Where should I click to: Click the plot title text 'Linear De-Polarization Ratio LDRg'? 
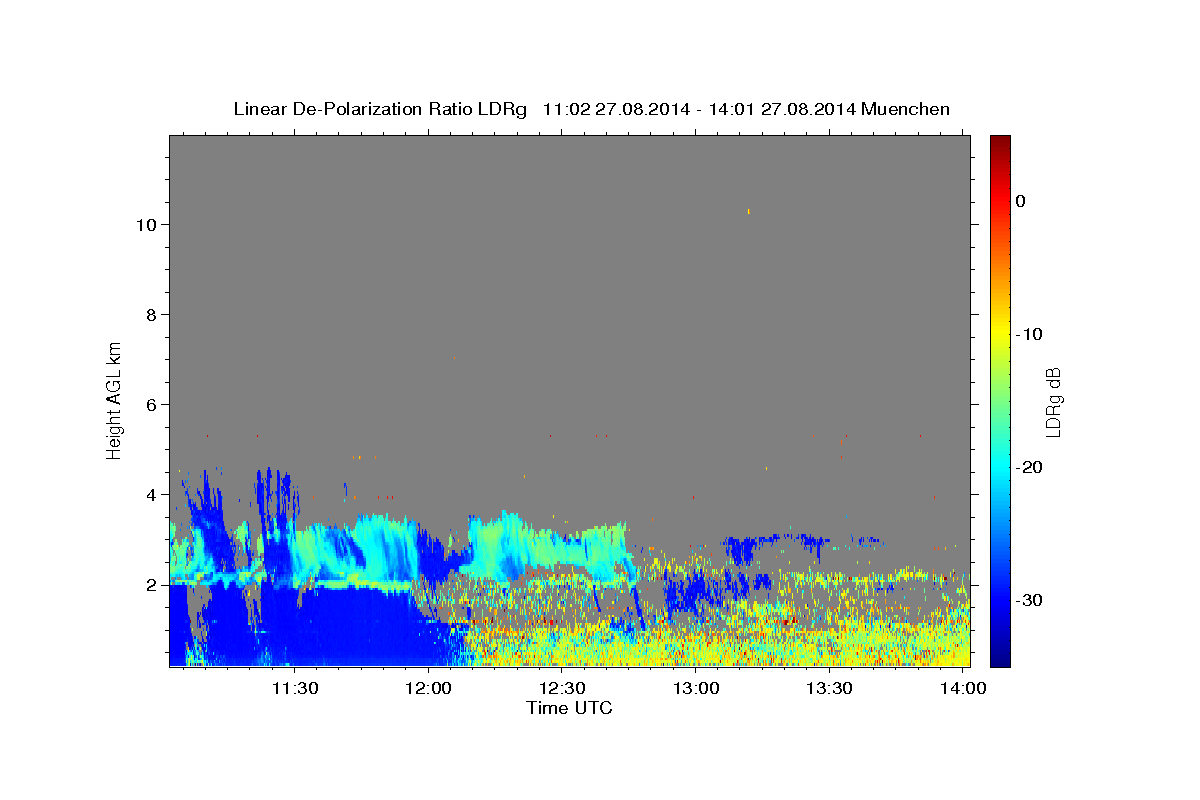[x=380, y=109]
